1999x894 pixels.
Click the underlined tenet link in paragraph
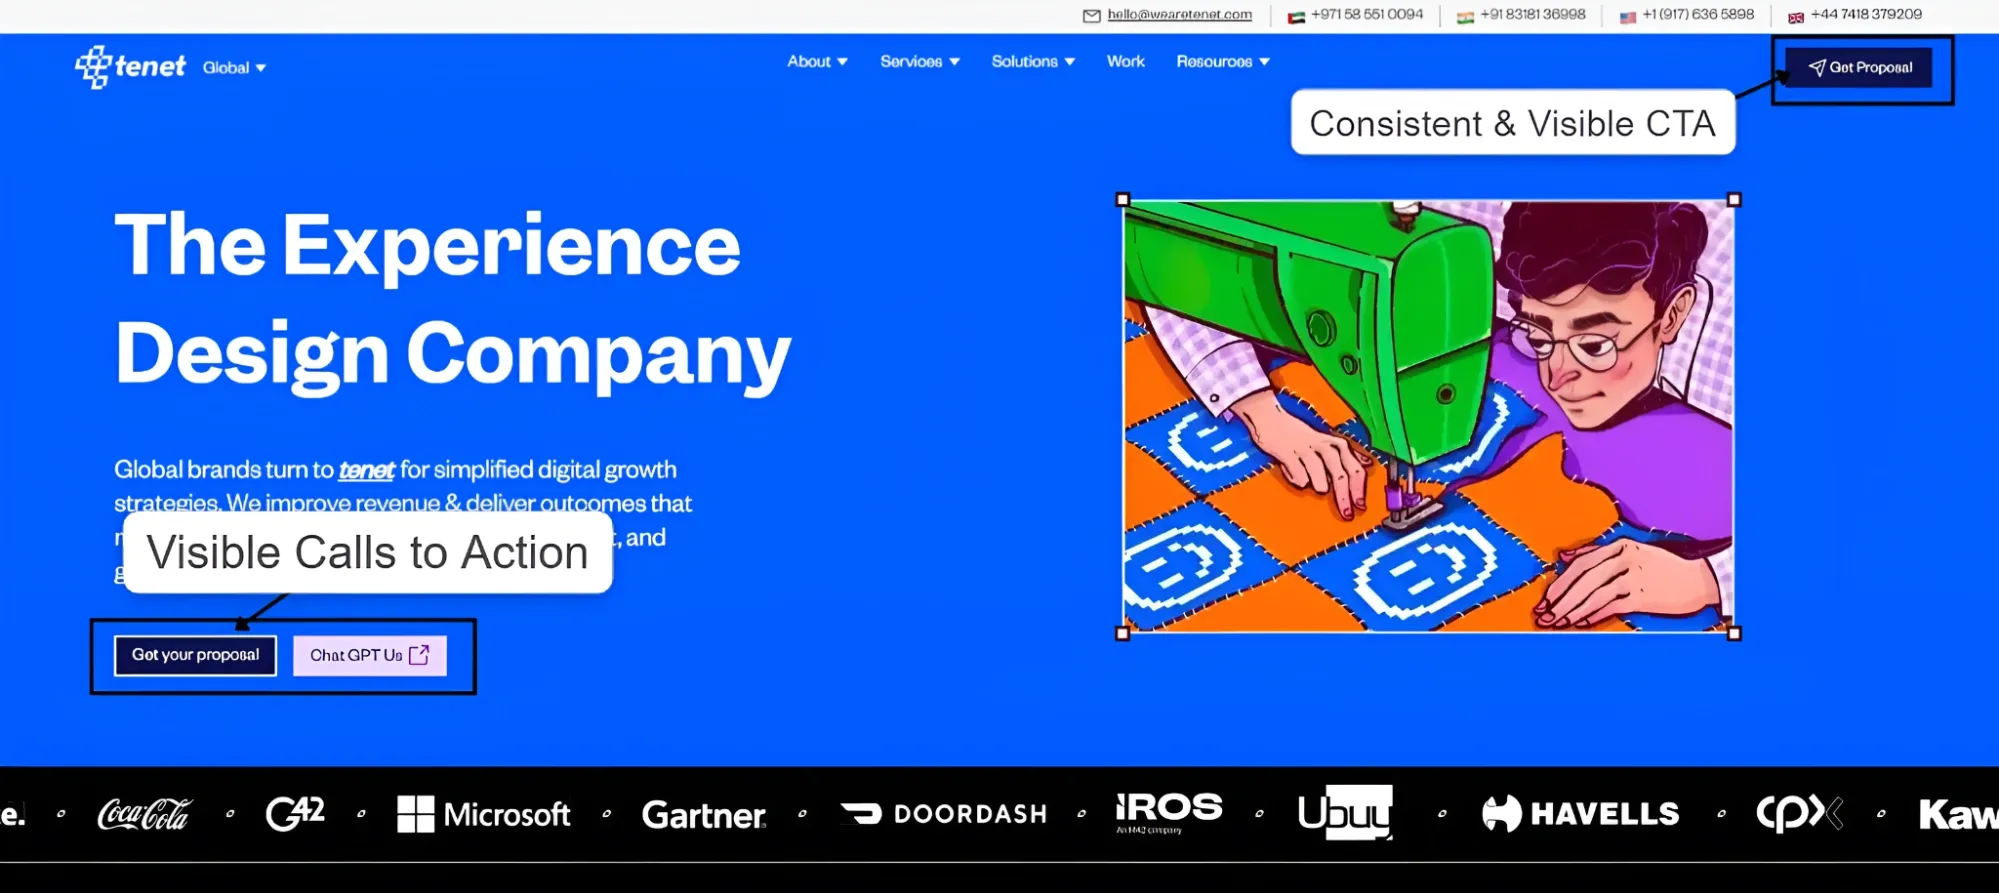pyautogui.click(x=366, y=470)
